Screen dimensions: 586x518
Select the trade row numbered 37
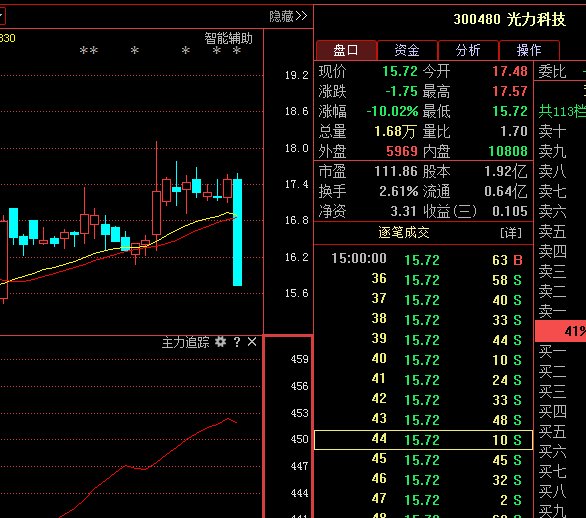423,299
